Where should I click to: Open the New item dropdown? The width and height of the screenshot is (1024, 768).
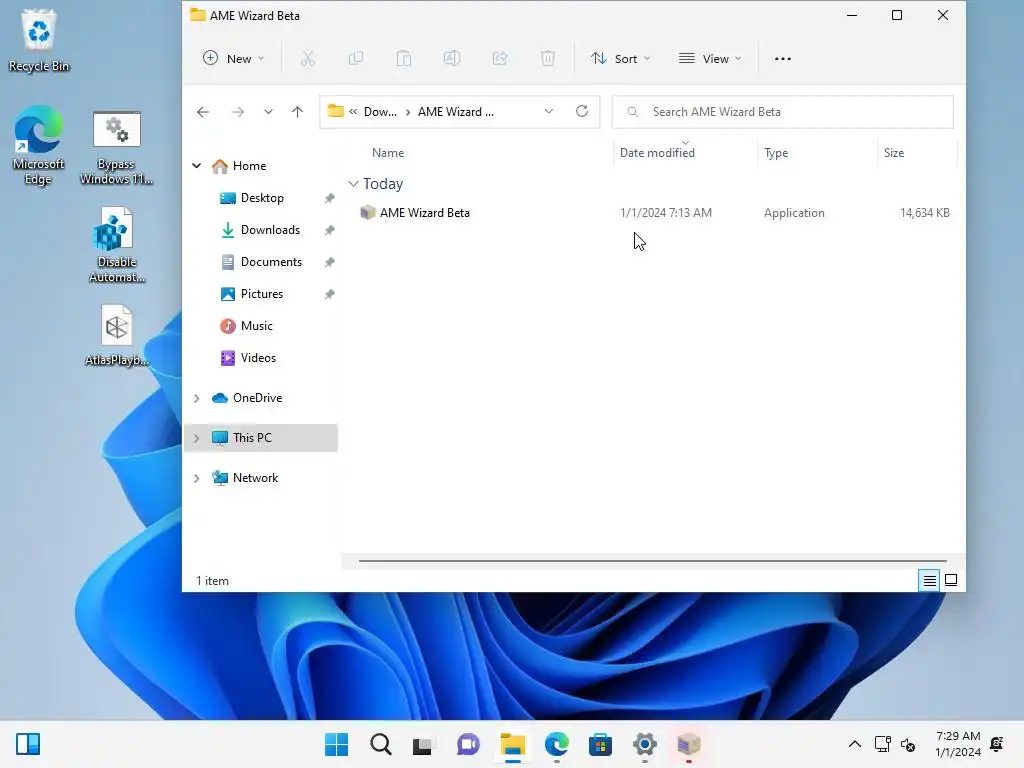pyautogui.click(x=233, y=59)
